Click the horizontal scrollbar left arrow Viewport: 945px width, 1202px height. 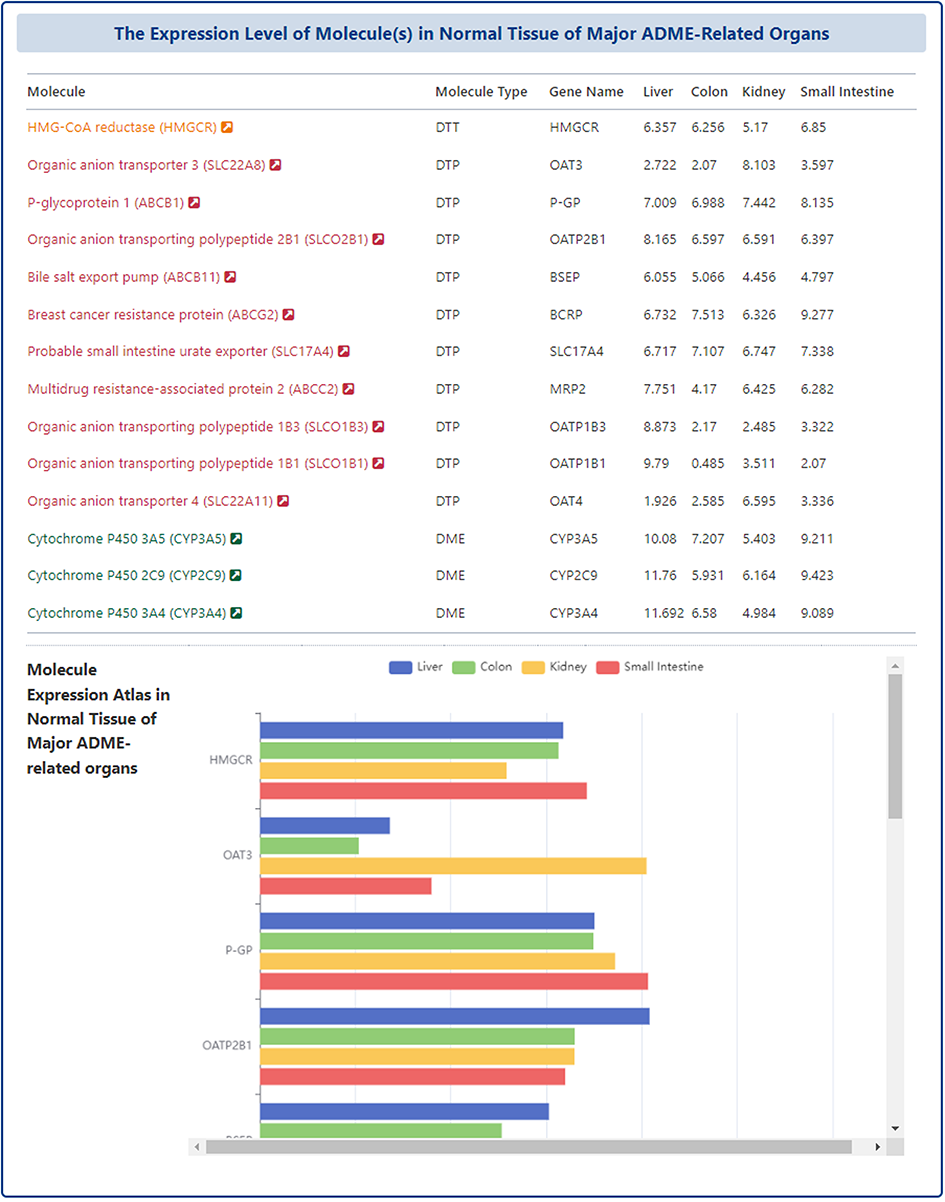[197, 1146]
